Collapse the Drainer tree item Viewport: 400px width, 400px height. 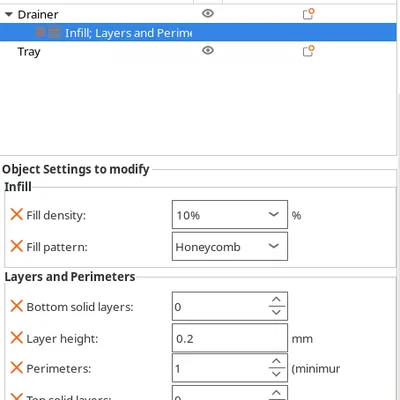9,14
